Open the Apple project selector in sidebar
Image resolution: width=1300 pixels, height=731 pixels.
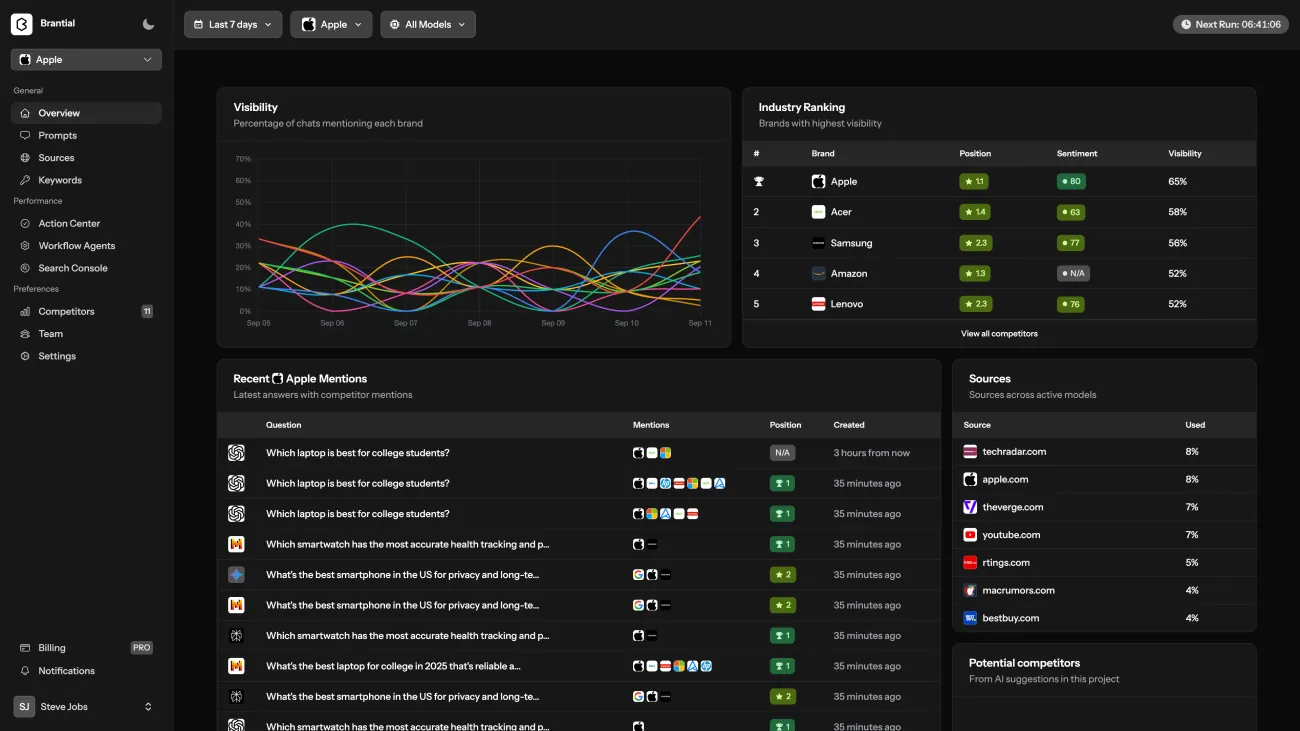[86, 60]
